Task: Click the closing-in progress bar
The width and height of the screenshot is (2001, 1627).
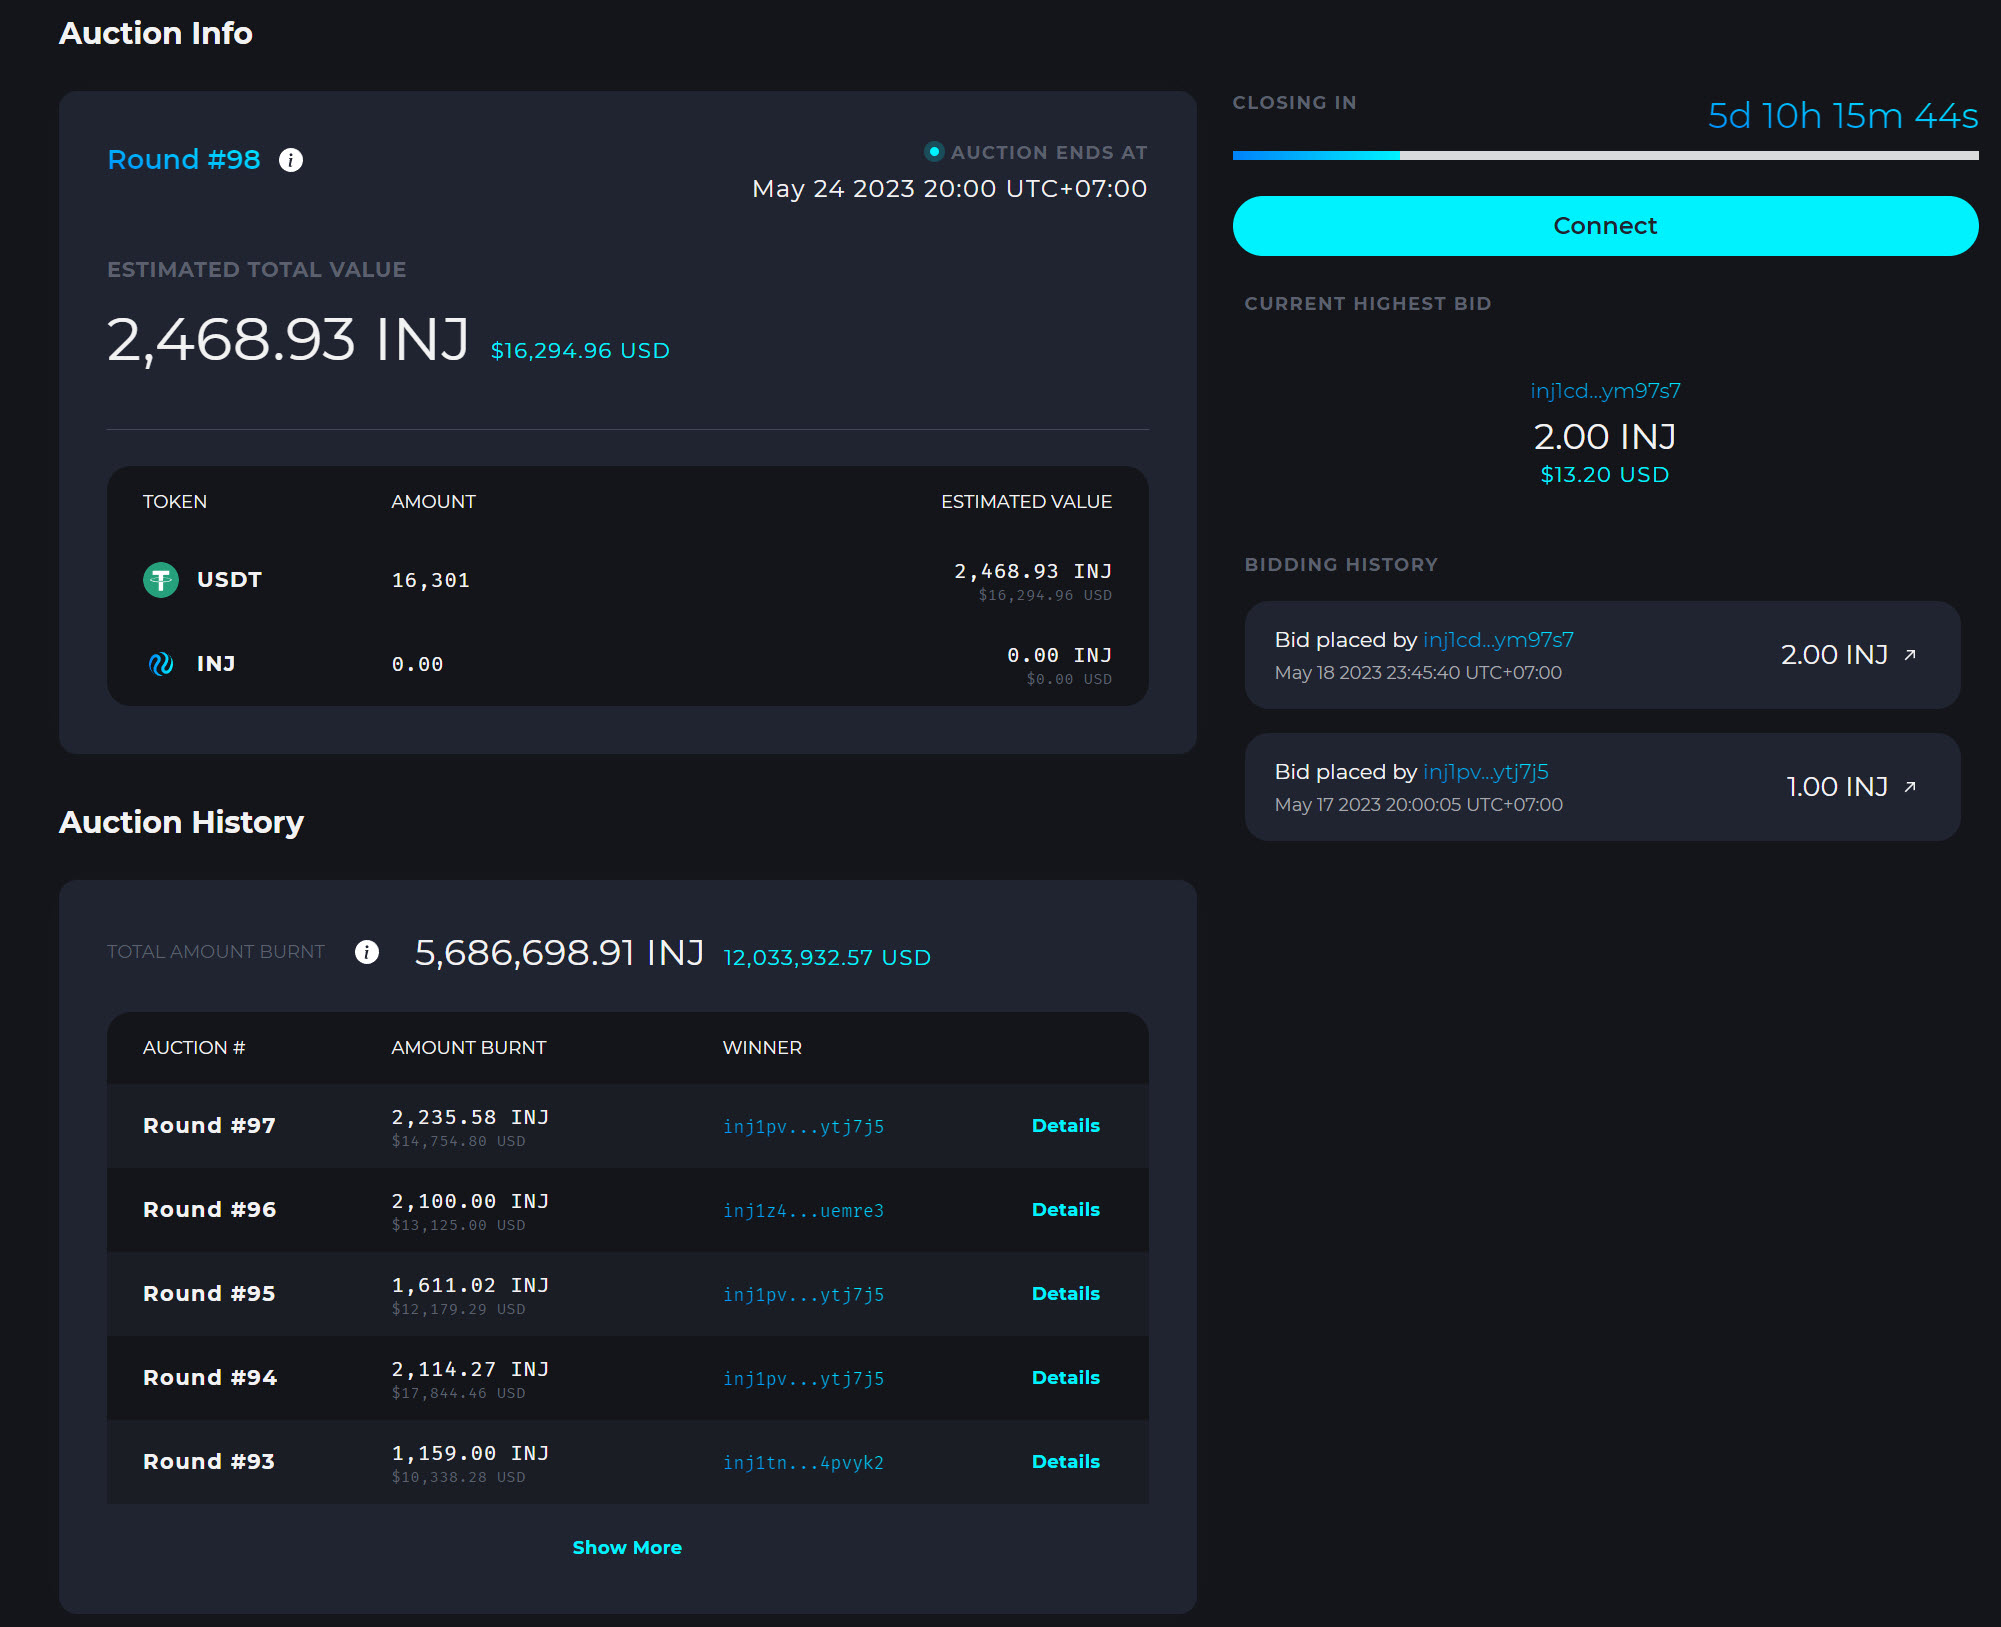Action: coord(1604,156)
